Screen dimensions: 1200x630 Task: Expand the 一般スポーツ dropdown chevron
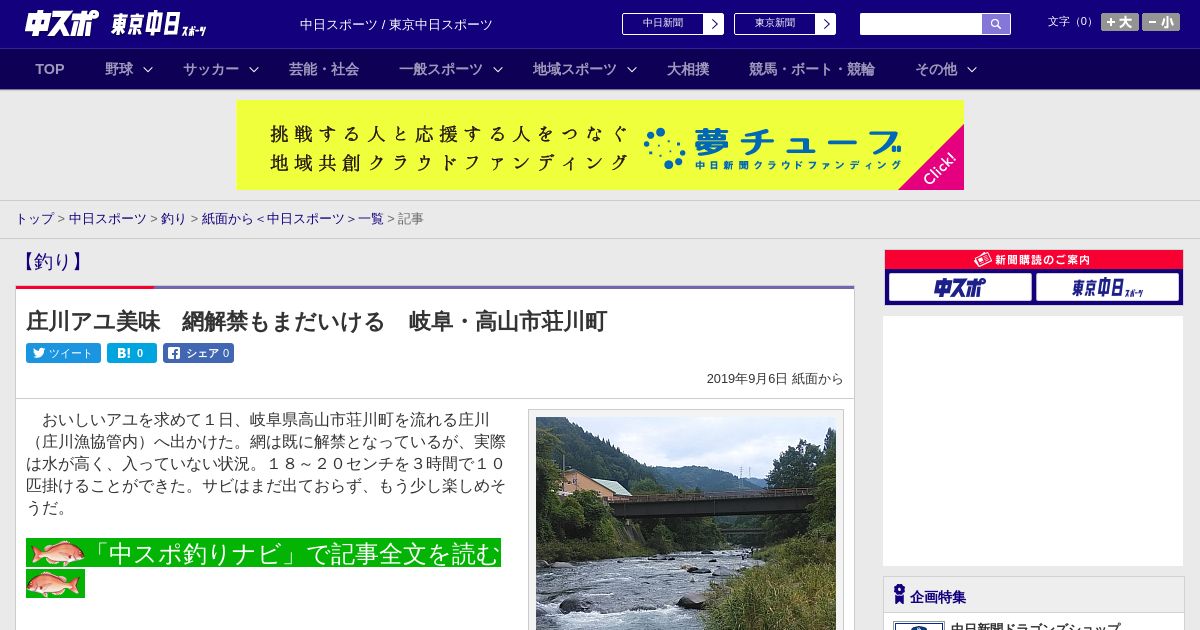(498, 70)
